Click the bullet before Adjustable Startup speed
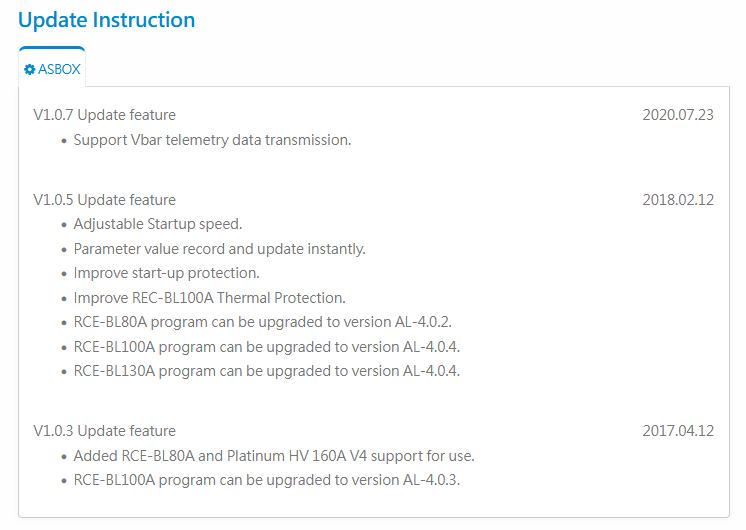 coord(64,225)
